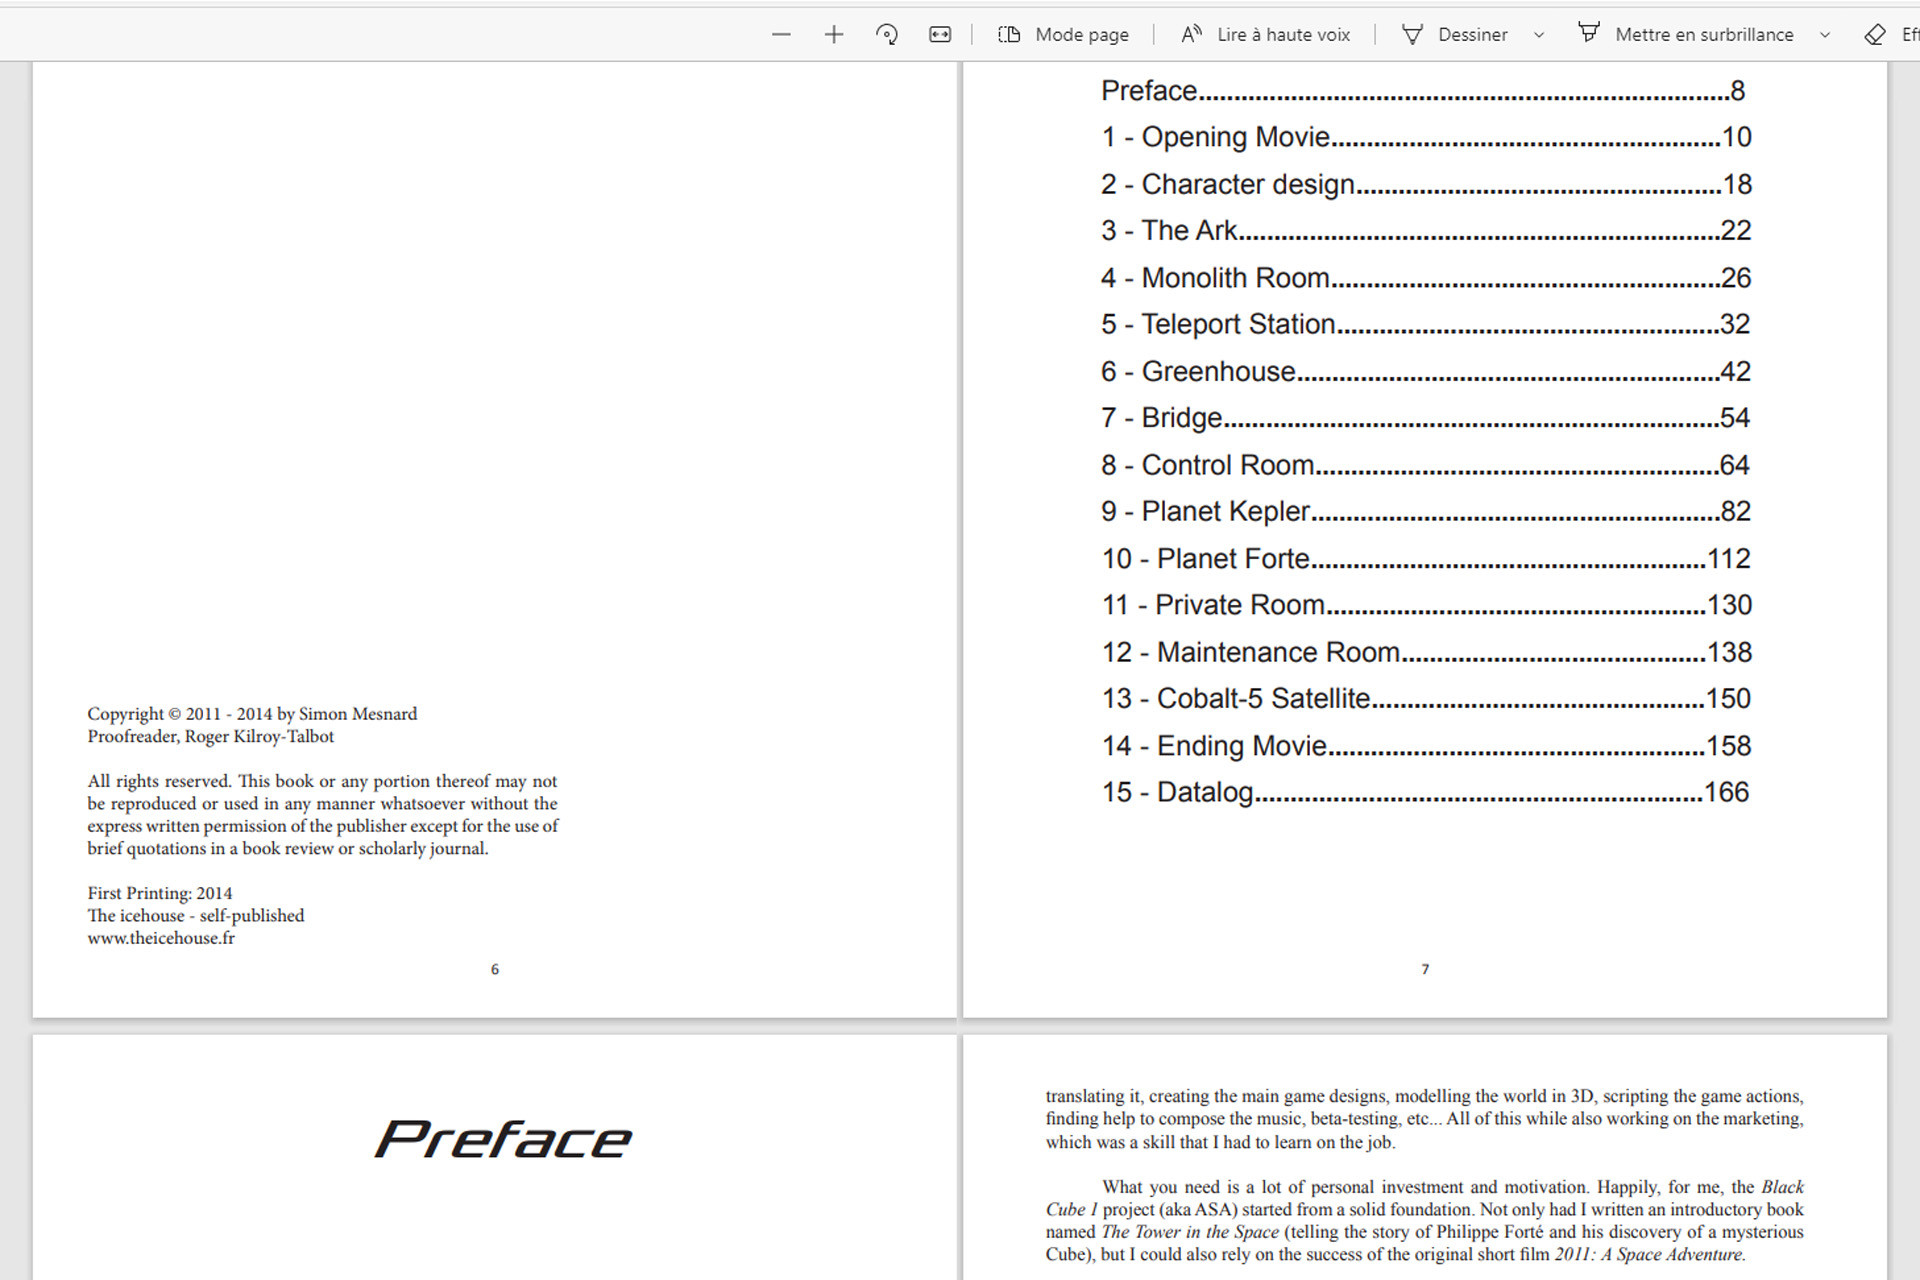The image size is (1920, 1280).
Task: Open contents entry 6 - Greenhouse
Action: coord(1199,372)
